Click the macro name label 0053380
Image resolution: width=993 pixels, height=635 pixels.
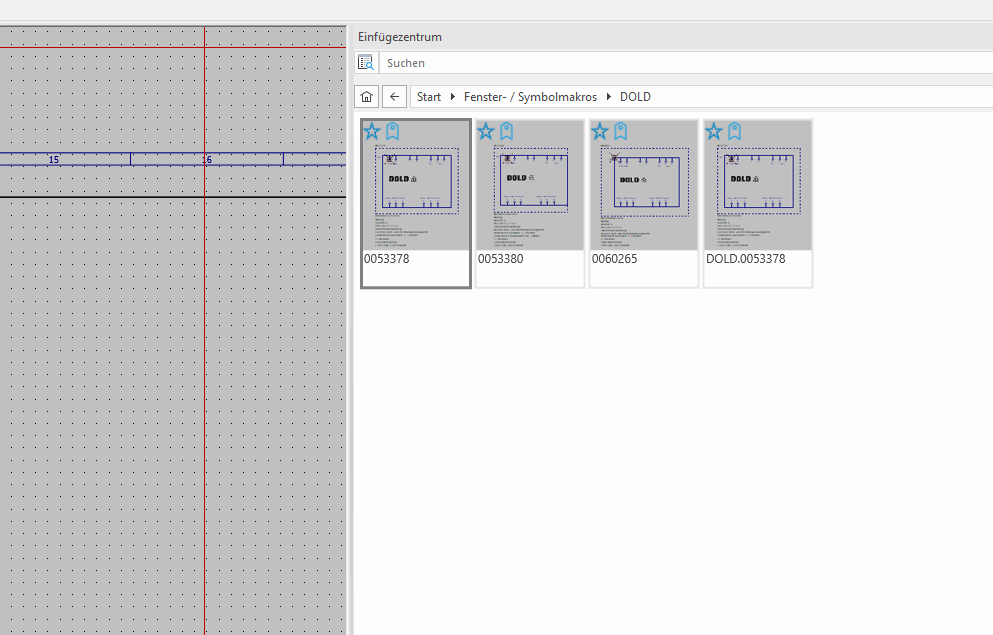(500, 259)
